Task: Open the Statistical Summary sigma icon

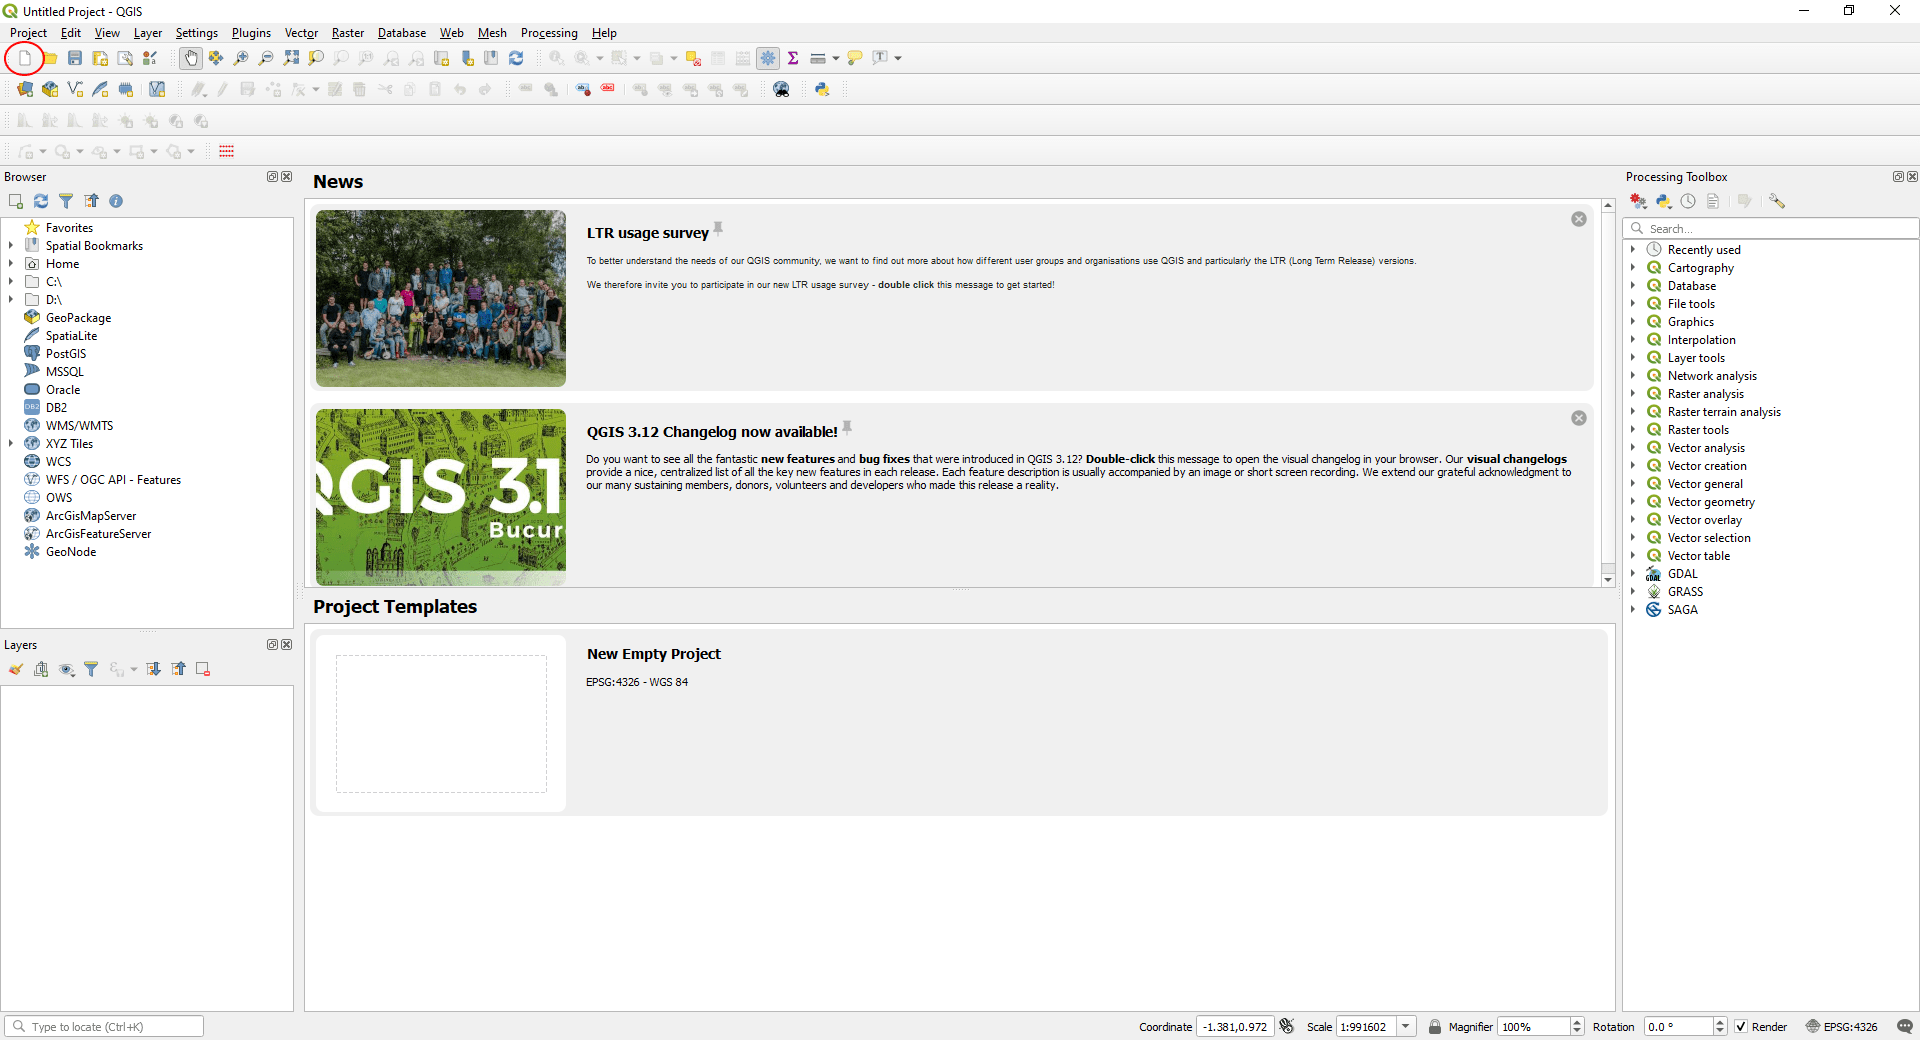Action: [x=793, y=58]
